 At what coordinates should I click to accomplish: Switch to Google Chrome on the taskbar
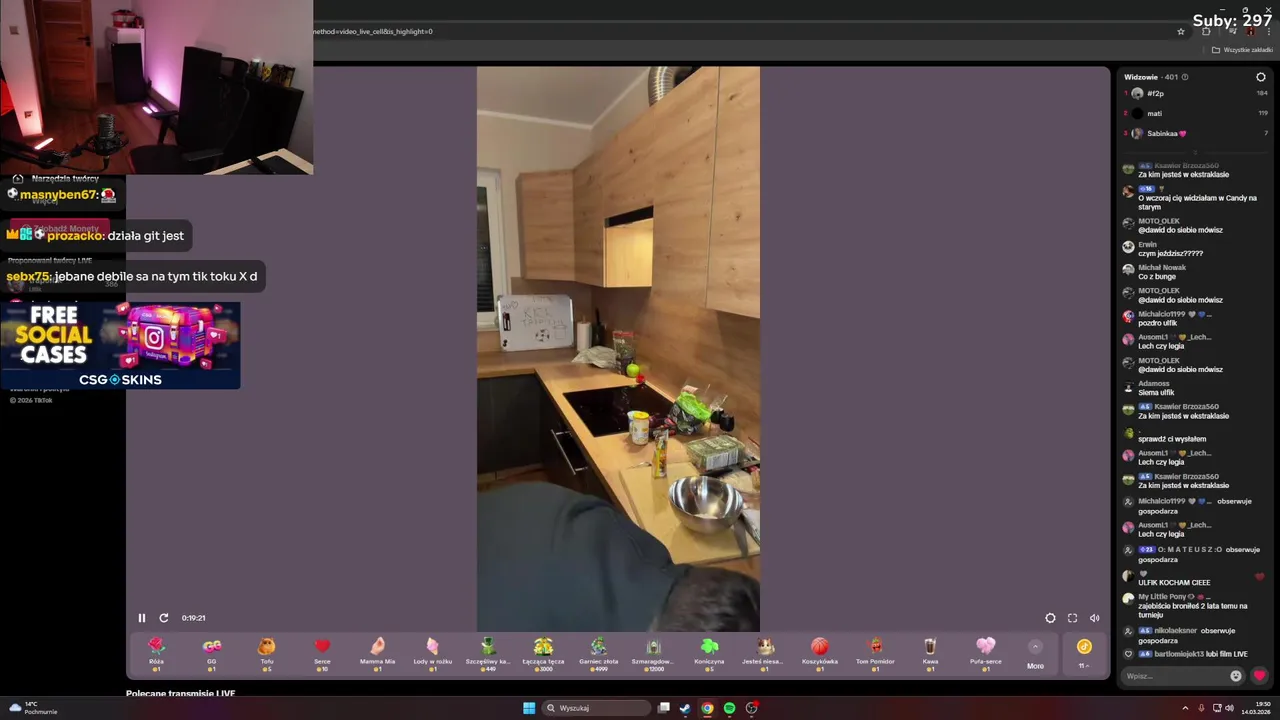(x=707, y=708)
